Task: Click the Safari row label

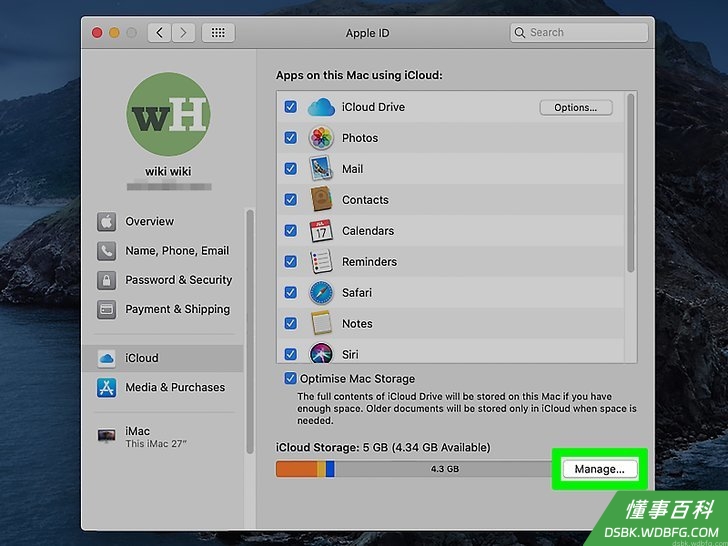Action: click(357, 292)
